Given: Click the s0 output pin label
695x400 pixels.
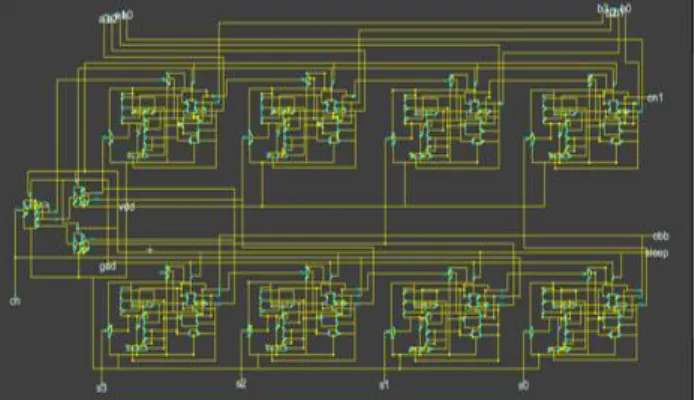Looking at the screenshot, I should (523, 385).
